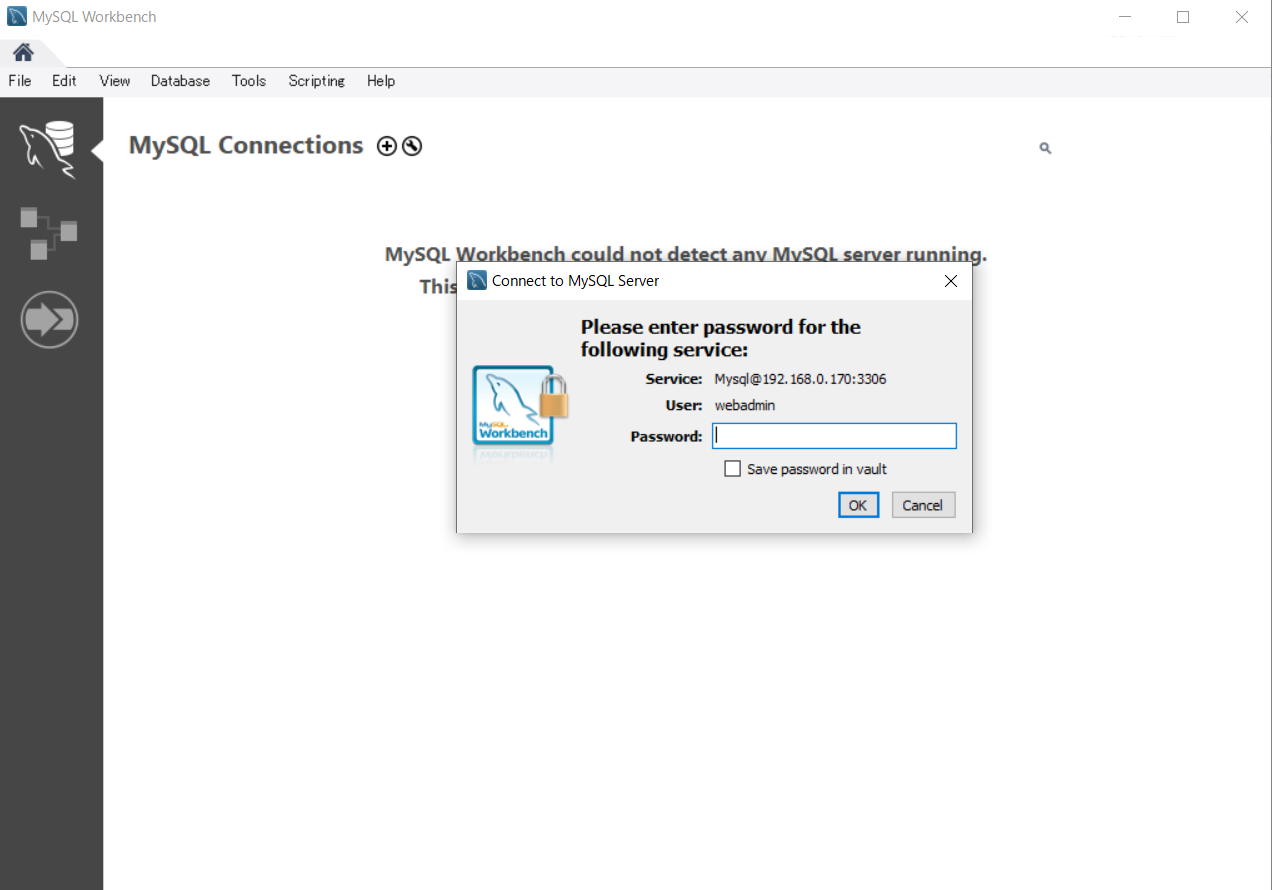Open the manage connections wrench icon
Screen dimensions: 1272x890
pyautogui.click(x=412, y=146)
